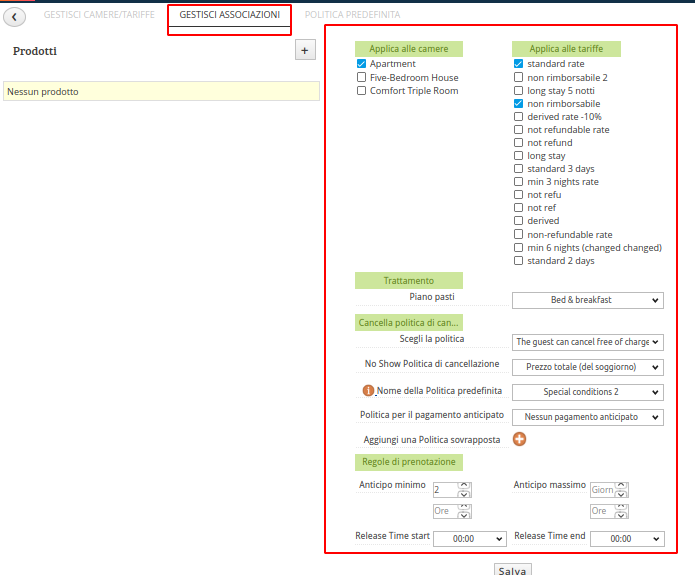Check min 6 nights (changed changed) checkbox

coord(518,247)
